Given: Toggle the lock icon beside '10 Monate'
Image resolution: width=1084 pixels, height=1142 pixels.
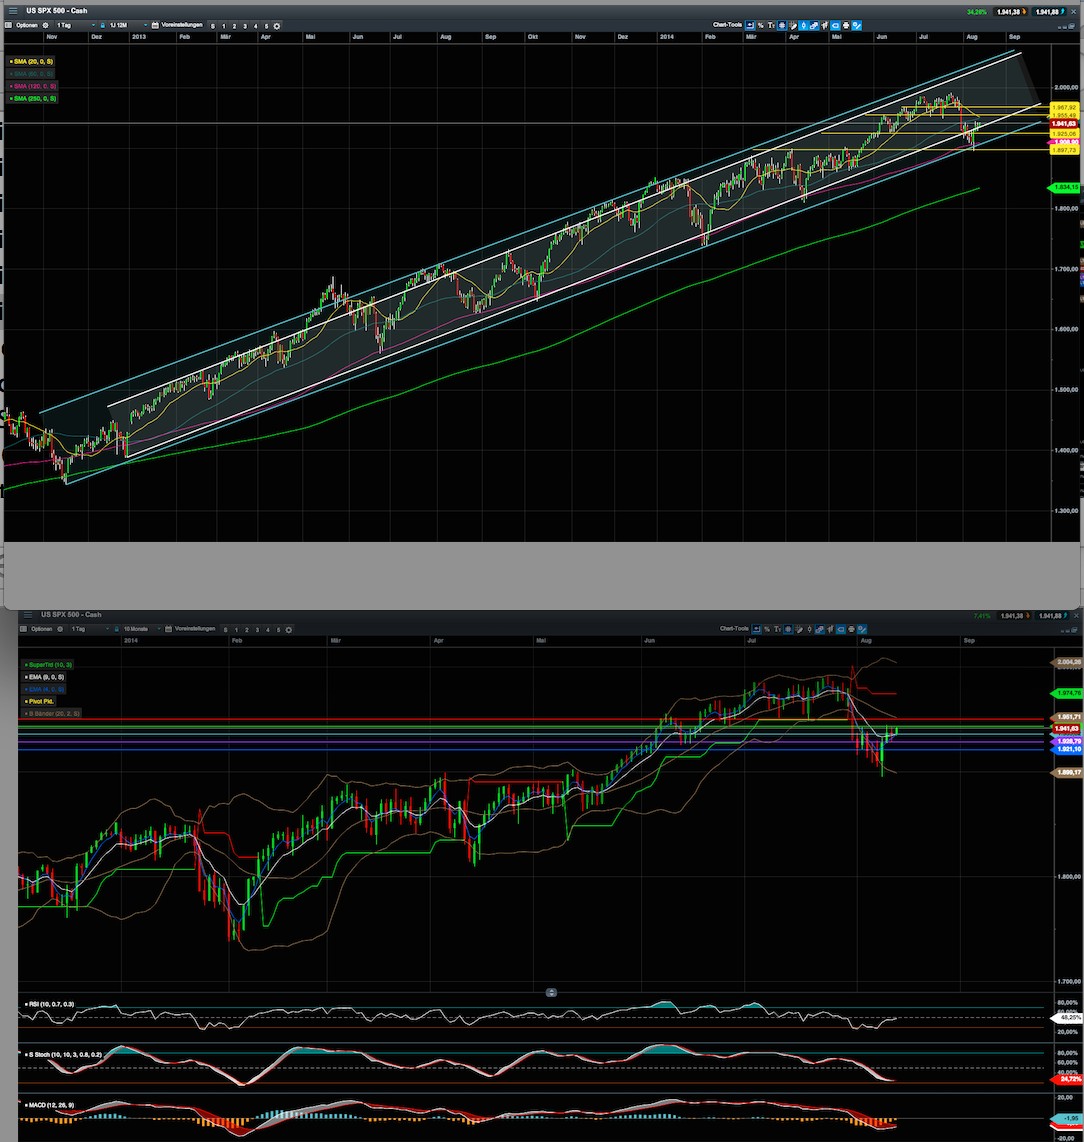Looking at the screenshot, I should pyautogui.click(x=117, y=629).
